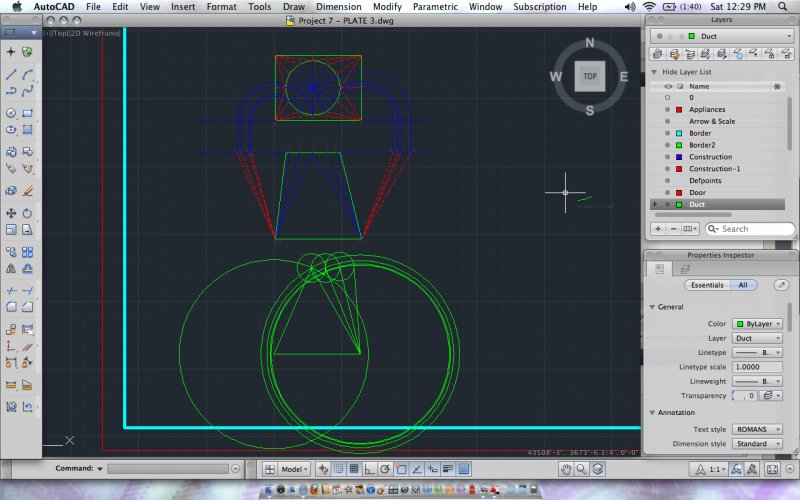Collapse the Hide Layer List triangle
800x500 pixels.
655,72
